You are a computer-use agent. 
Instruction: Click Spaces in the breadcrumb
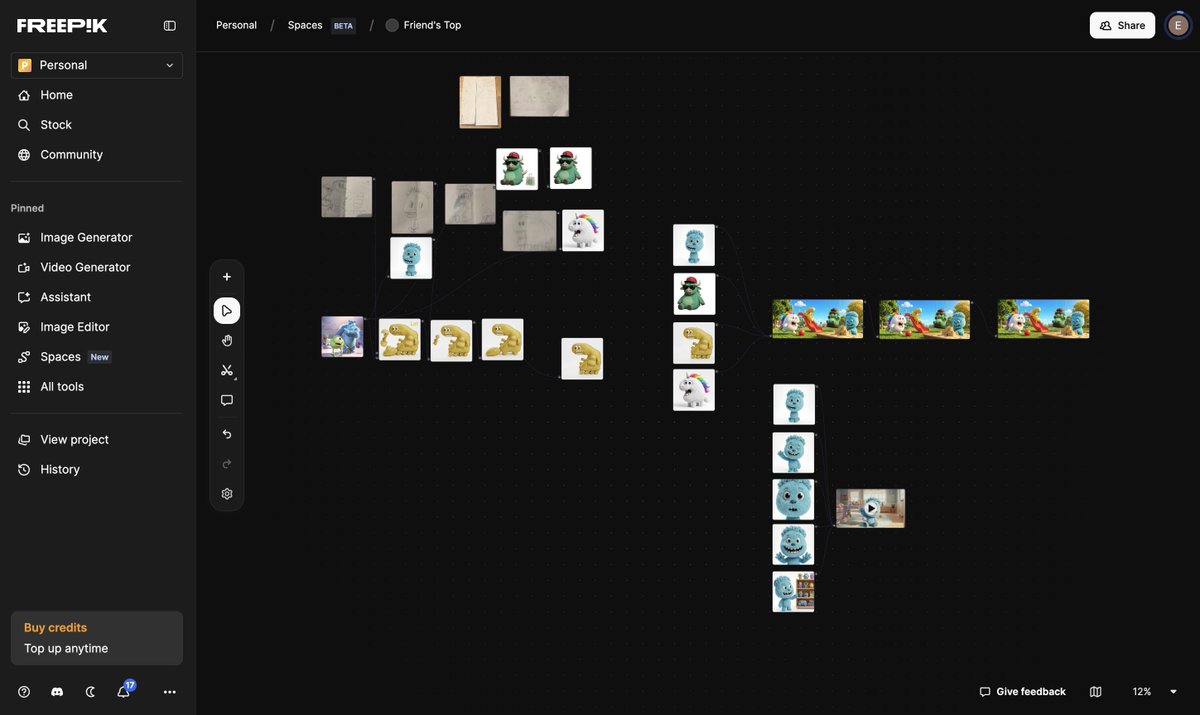305,25
